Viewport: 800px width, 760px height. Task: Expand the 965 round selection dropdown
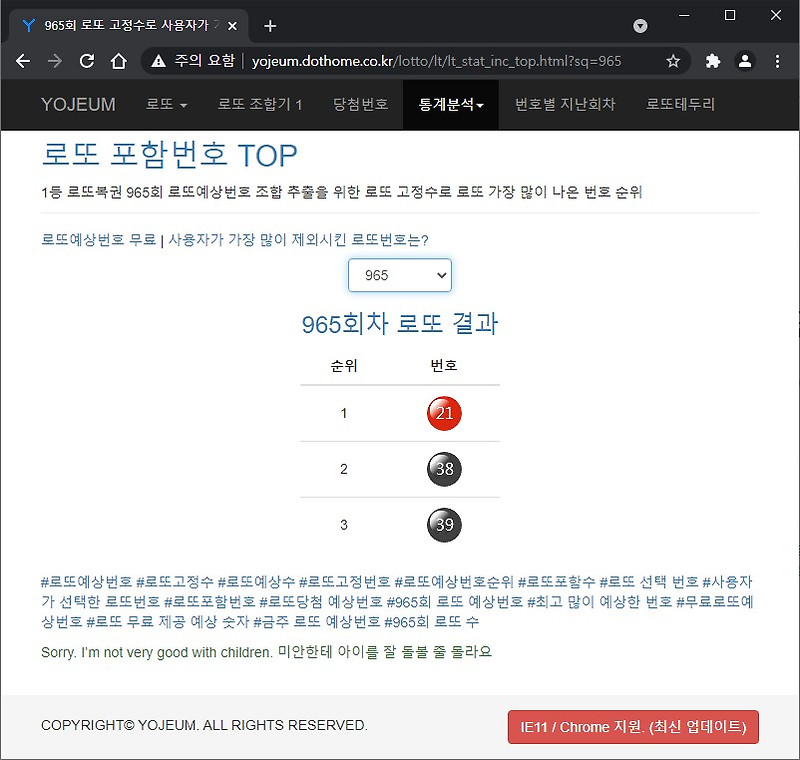point(400,275)
